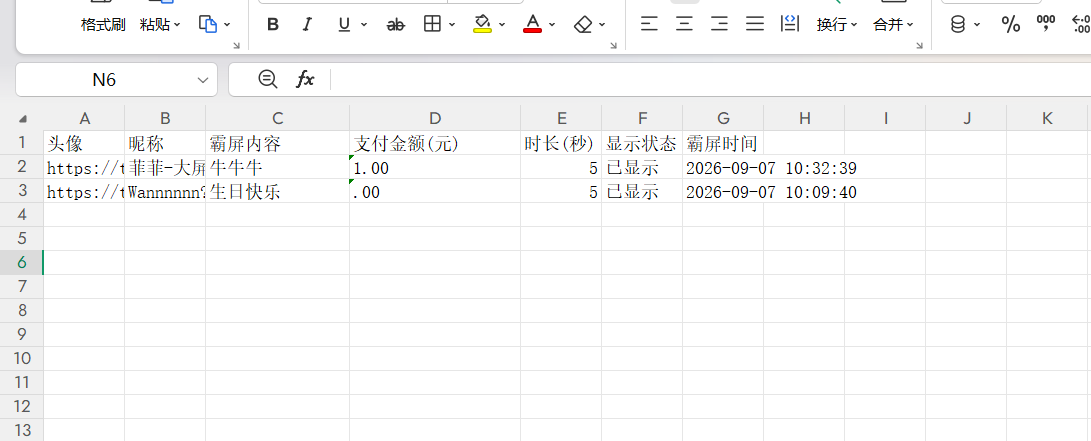Toggle strikethrough formatting
Screen dimensions: 1091x441
[x=395, y=25]
